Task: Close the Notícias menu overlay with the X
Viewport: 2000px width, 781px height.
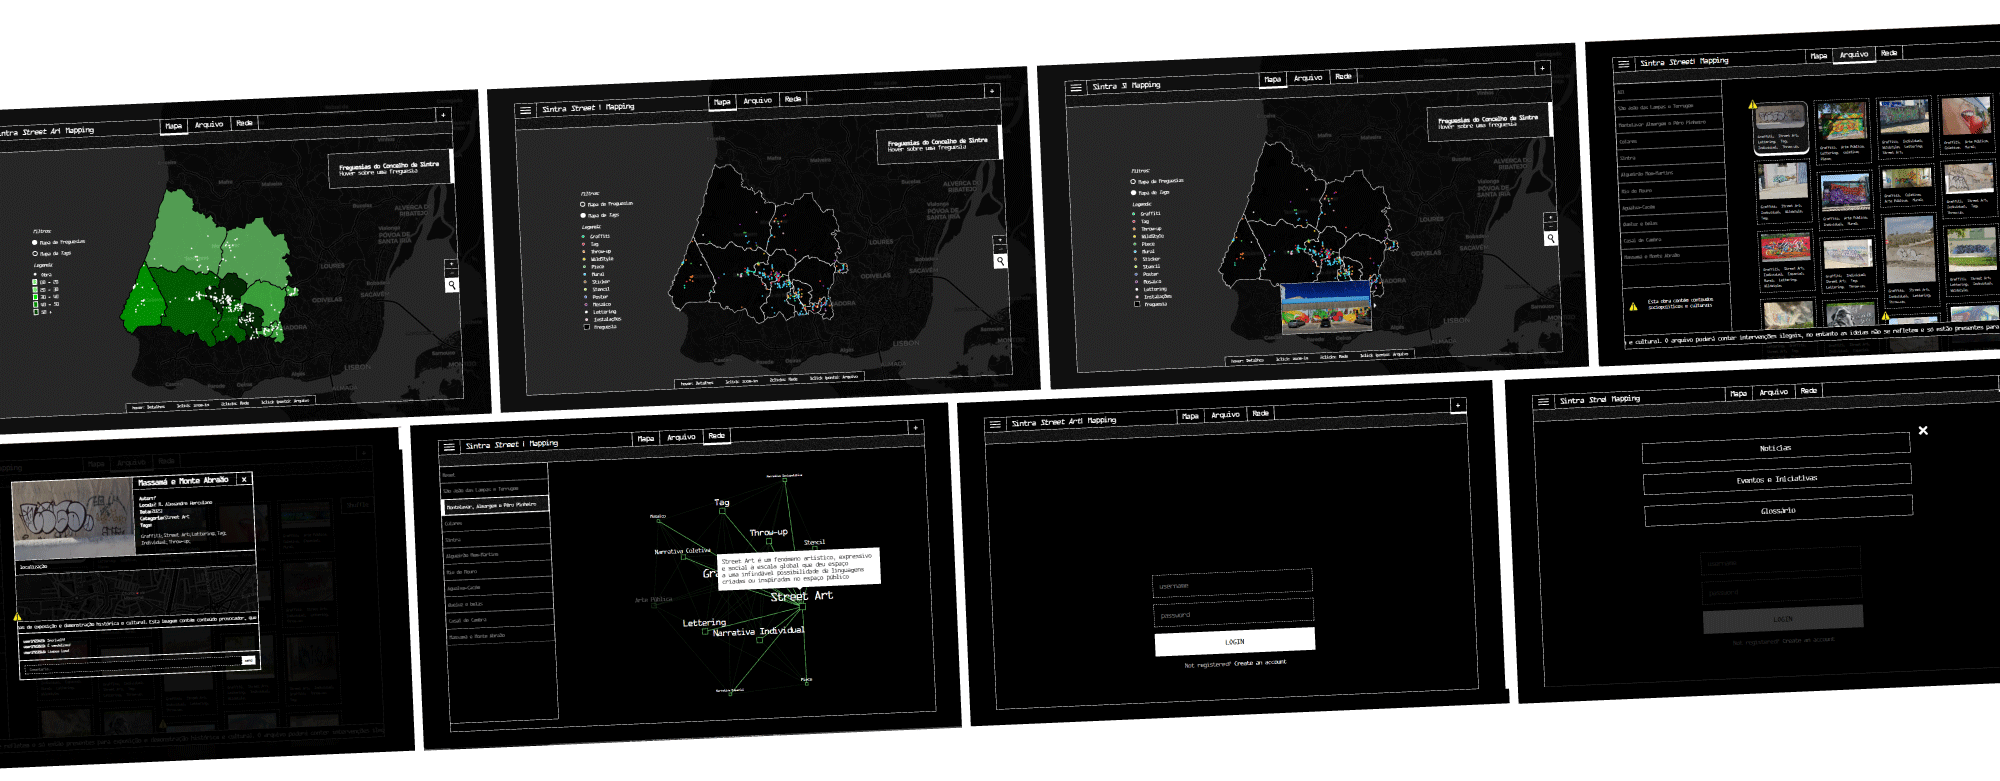Action: click(x=1923, y=431)
